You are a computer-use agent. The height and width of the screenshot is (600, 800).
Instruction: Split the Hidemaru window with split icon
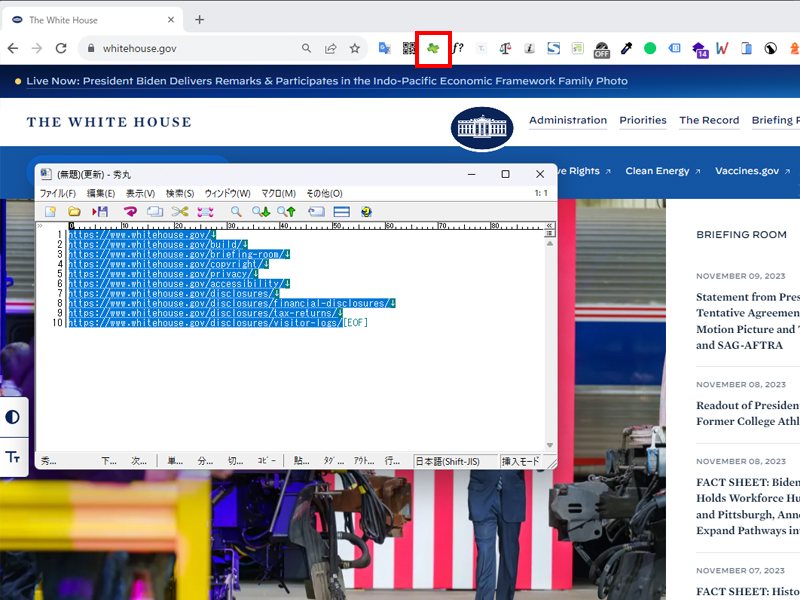click(341, 212)
